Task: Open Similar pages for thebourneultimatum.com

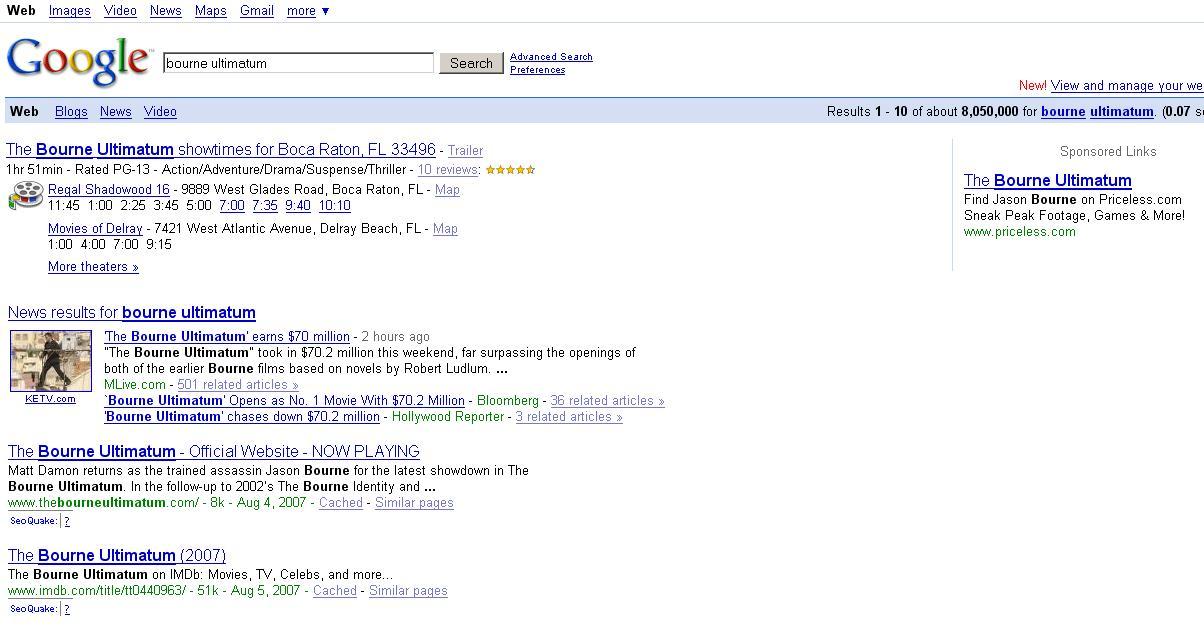Action: click(x=414, y=503)
